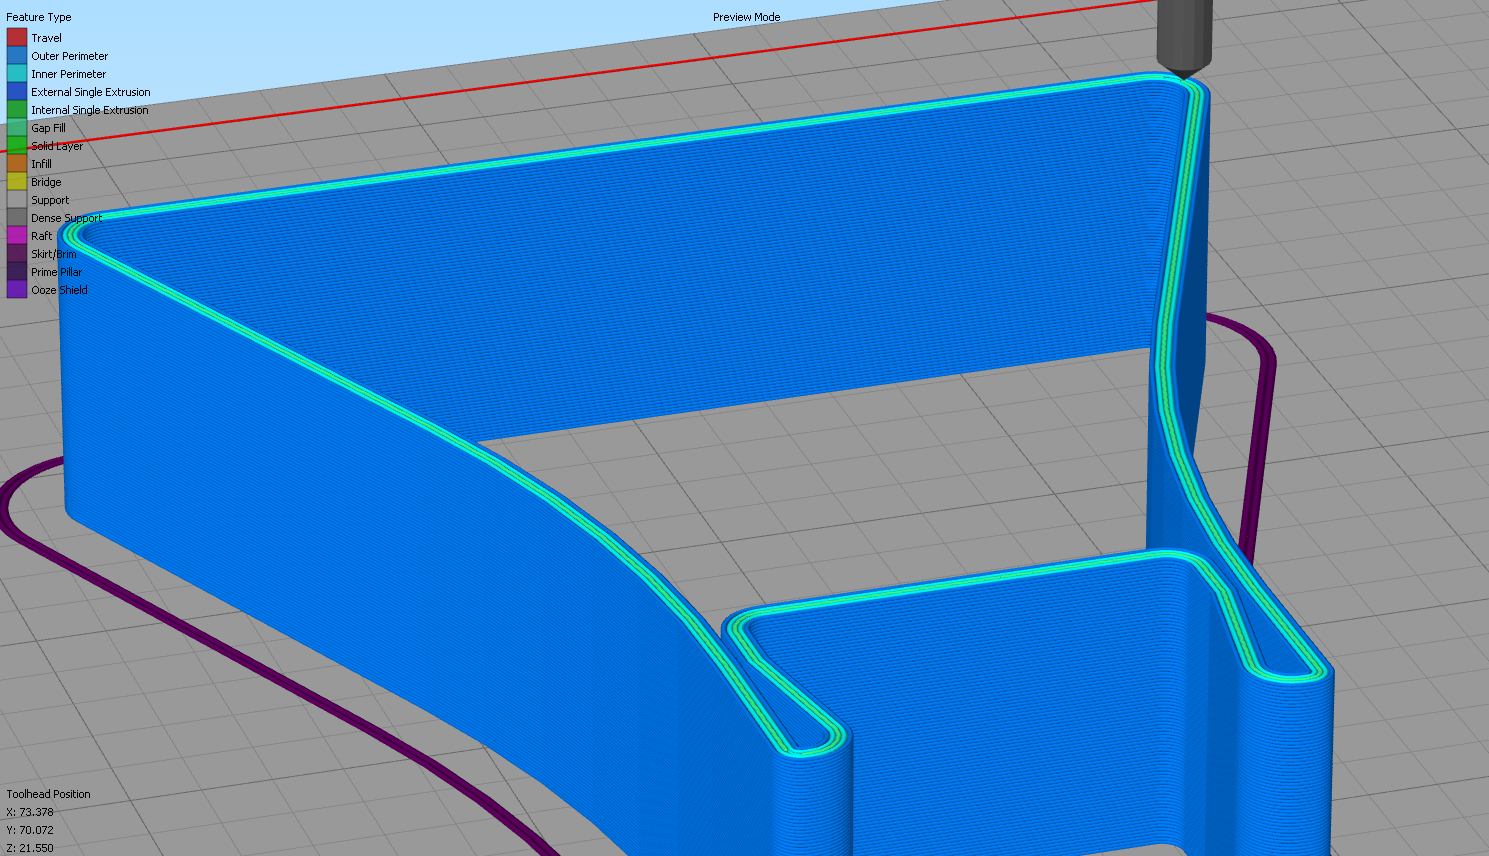Image resolution: width=1489 pixels, height=856 pixels.
Task: Click the Solid Layer color swatch
Action: tap(17, 146)
